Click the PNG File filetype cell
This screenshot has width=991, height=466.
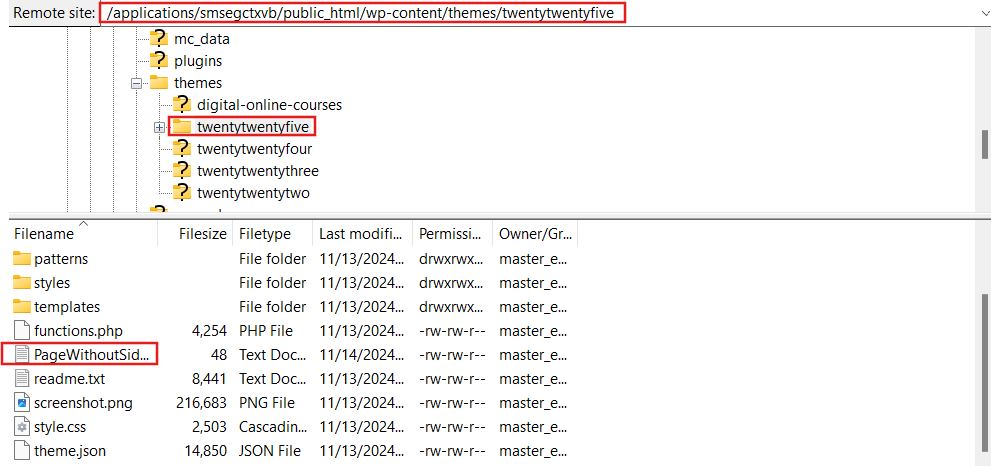pos(268,403)
